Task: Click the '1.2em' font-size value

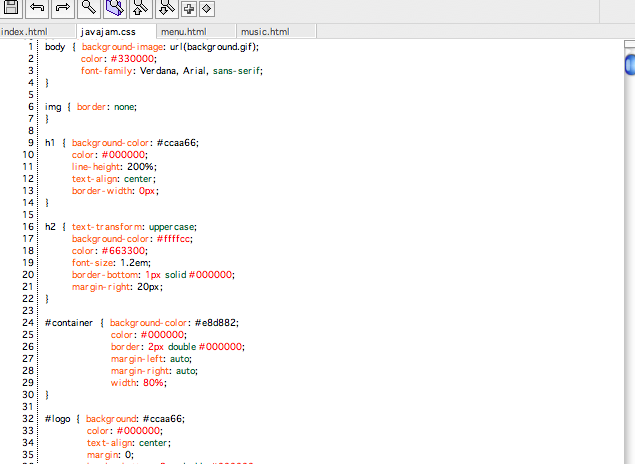Action: click(x=134, y=263)
